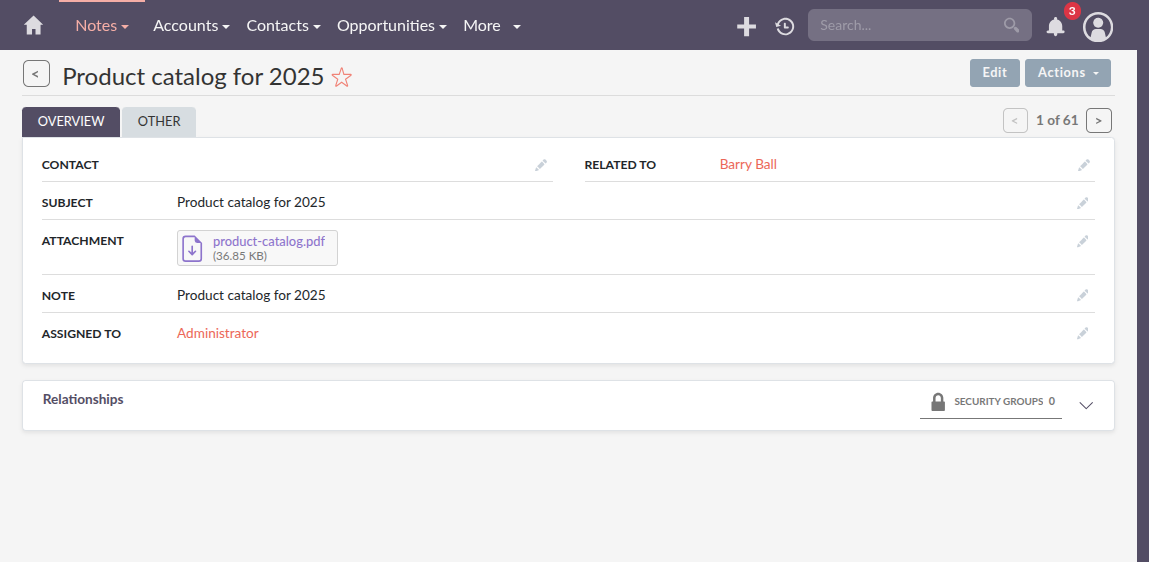1149x562 pixels.
Task: Click pencil icon to edit Contact field
Action: [541, 165]
